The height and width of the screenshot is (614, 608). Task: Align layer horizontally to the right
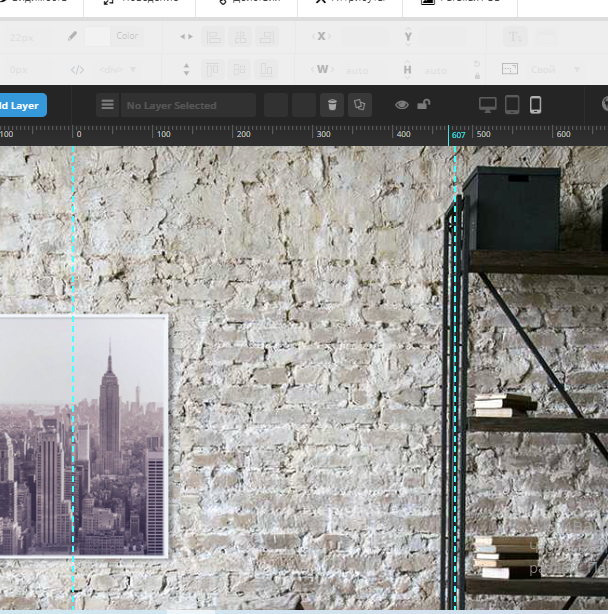[x=267, y=37]
